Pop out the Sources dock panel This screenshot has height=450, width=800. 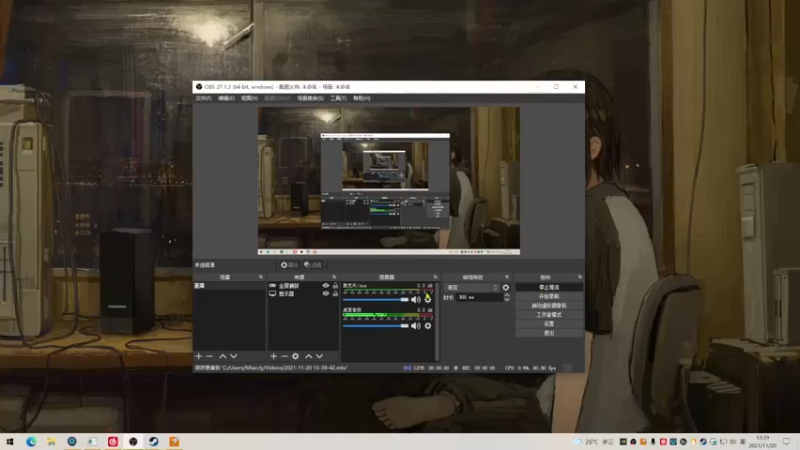pyautogui.click(x=334, y=277)
